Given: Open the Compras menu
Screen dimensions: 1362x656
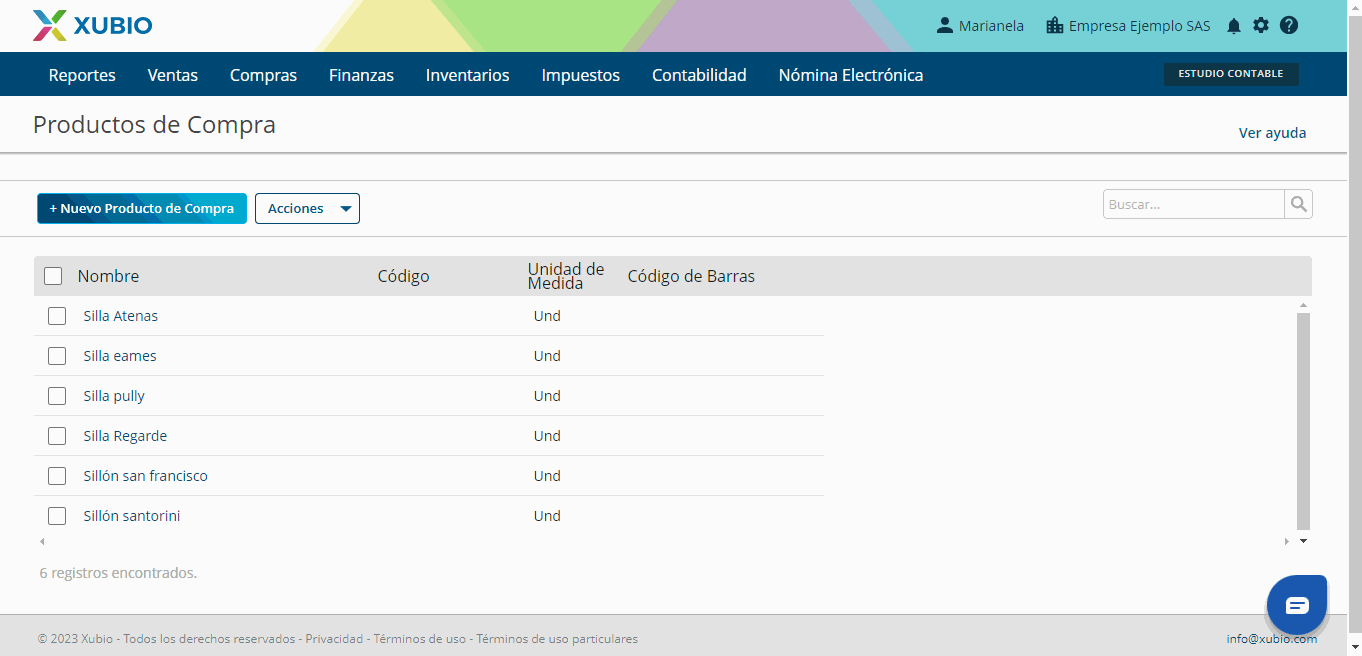Looking at the screenshot, I should 263,75.
